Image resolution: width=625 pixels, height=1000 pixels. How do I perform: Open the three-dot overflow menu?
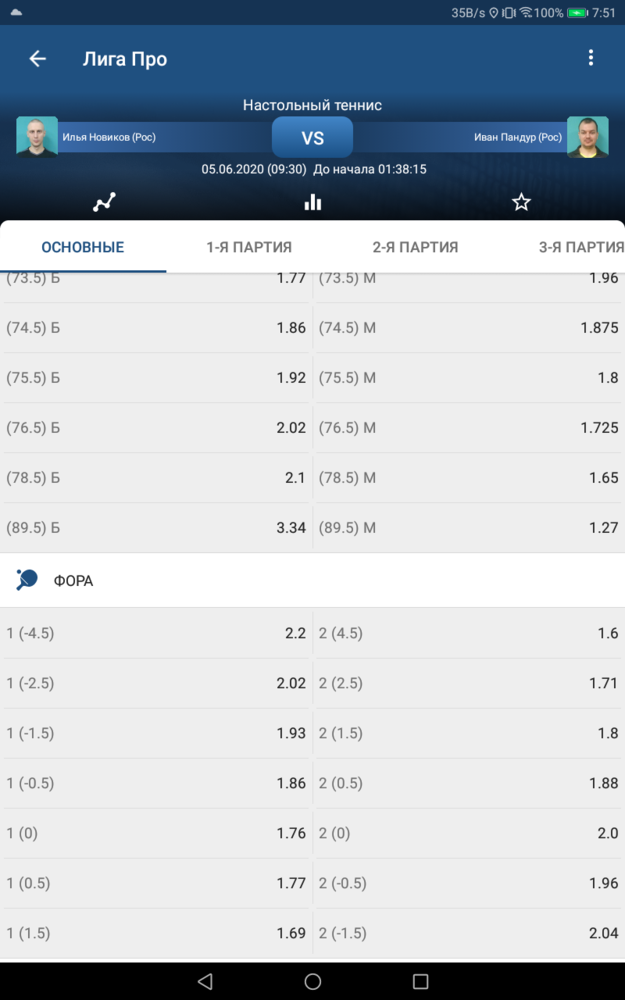pyautogui.click(x=591, y=57)
